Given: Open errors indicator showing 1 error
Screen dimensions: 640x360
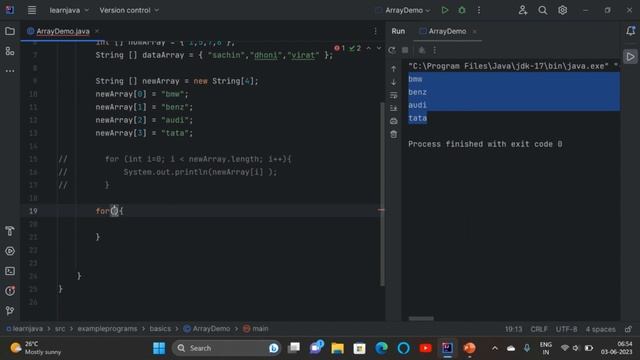Looking at the screenshot, I should click(x=339, y=48).
